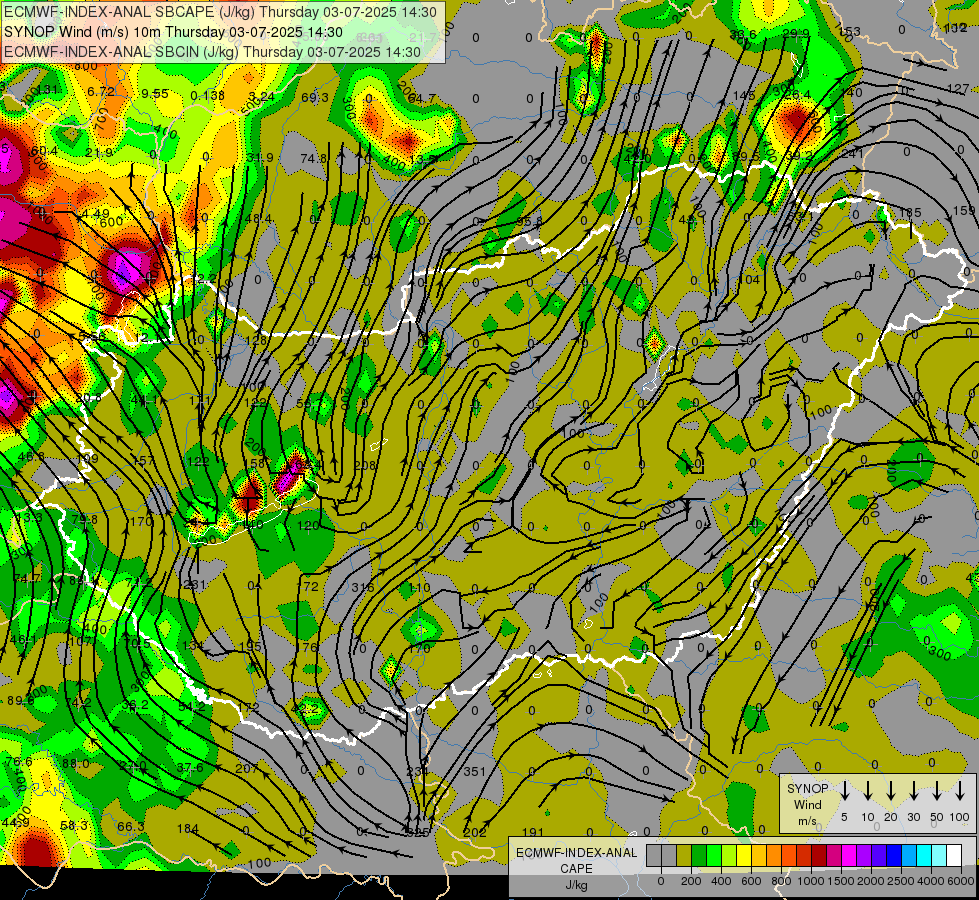Click the SBCIN title line
The width and height of the screenshot is (979, 900).
(x=212, y=52)
